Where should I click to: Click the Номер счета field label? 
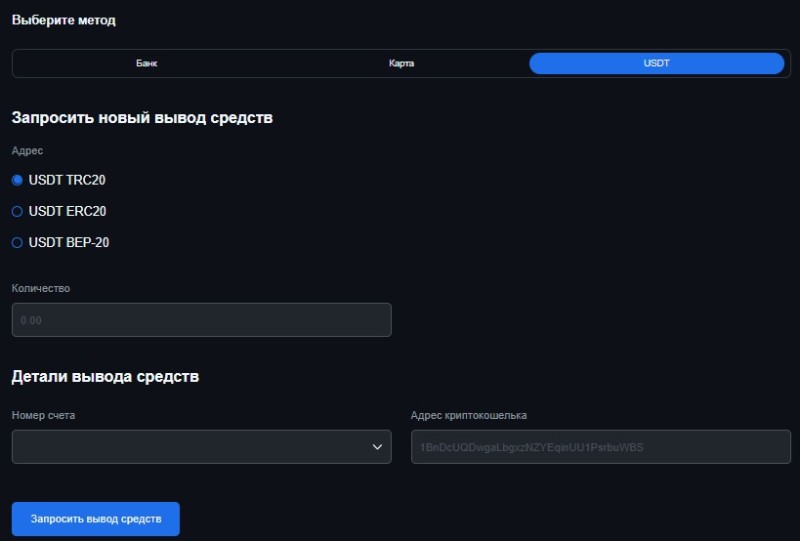pos(43,415)
